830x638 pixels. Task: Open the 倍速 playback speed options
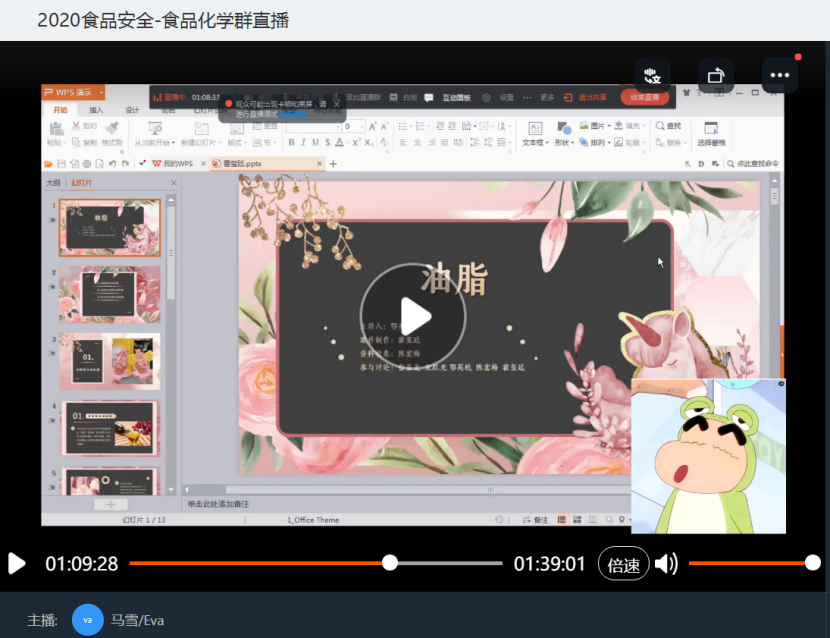click(623, 564)
